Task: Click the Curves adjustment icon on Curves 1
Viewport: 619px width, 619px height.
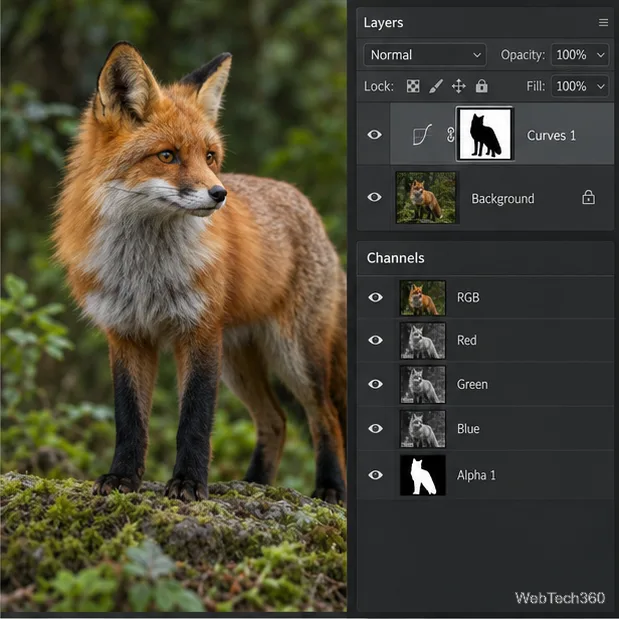Action: (x=422, y=135)
